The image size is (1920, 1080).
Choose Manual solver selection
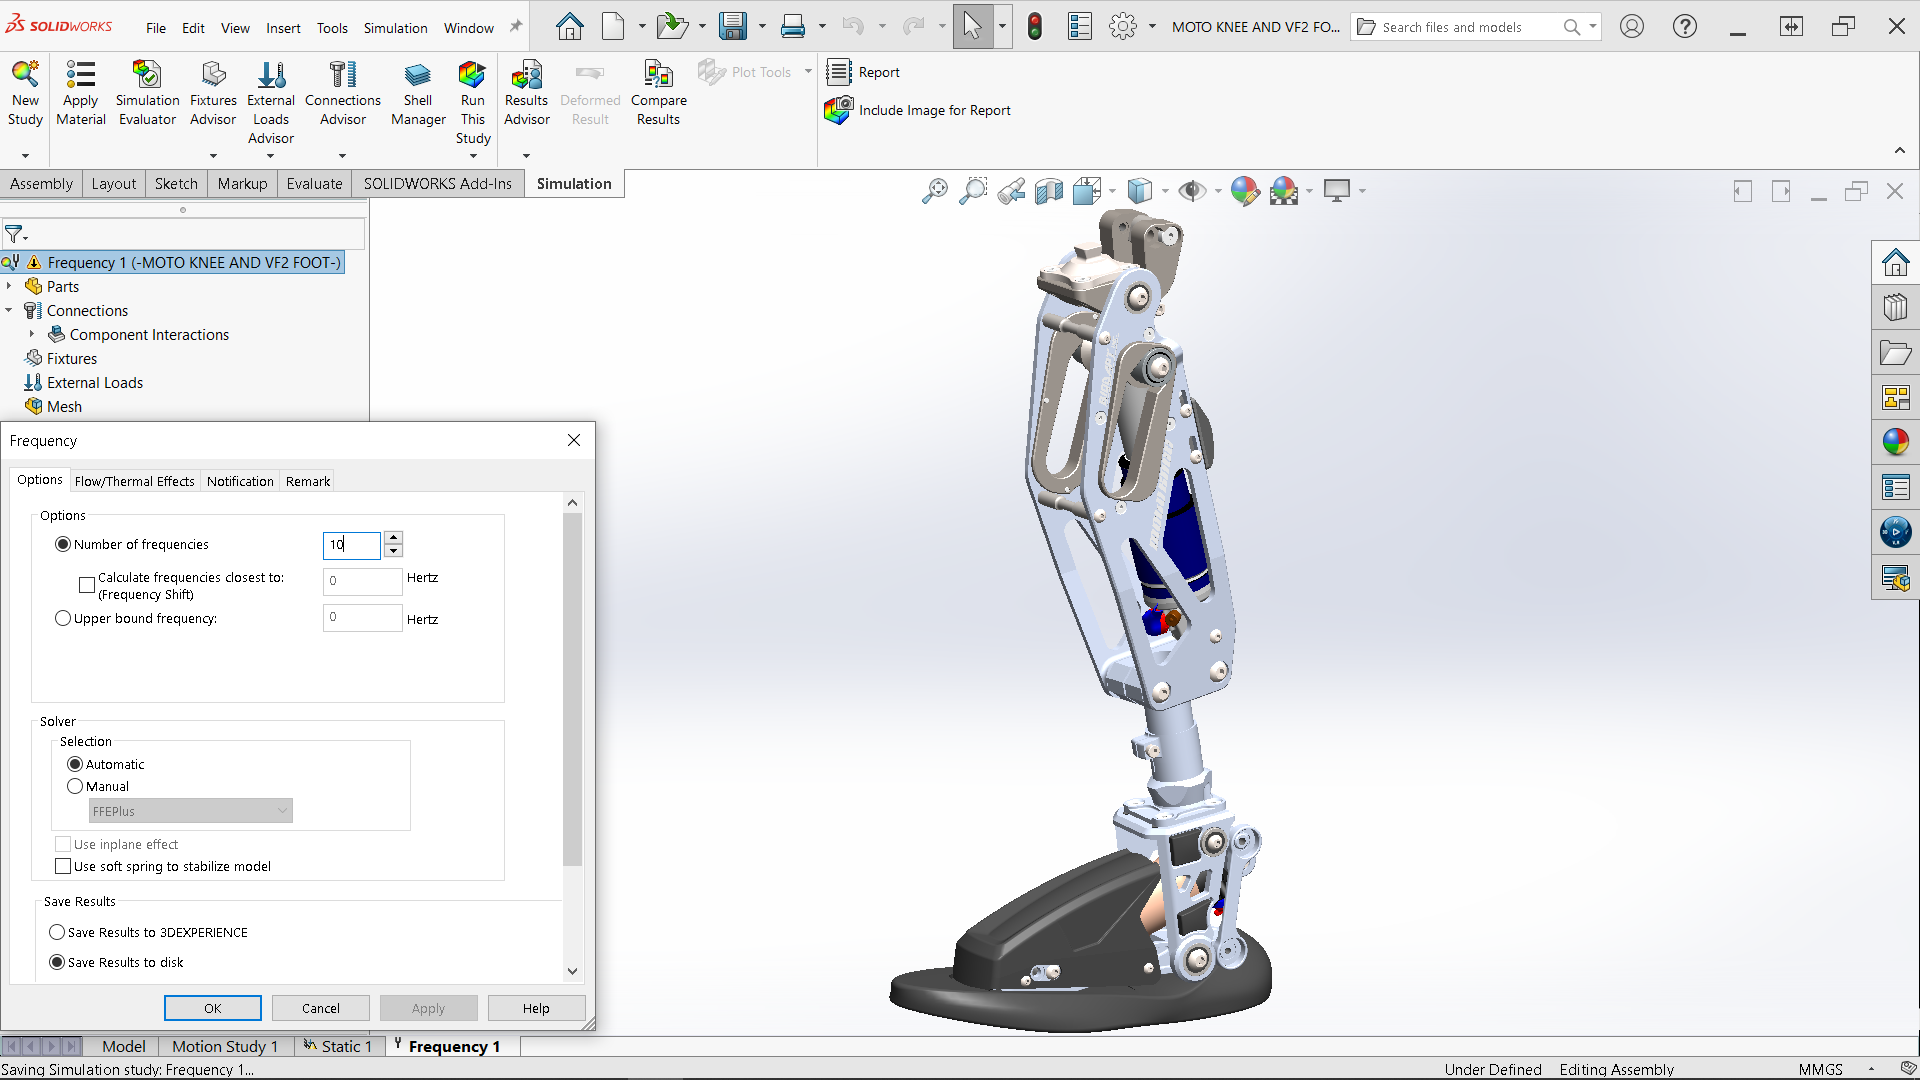click(75, 786)
